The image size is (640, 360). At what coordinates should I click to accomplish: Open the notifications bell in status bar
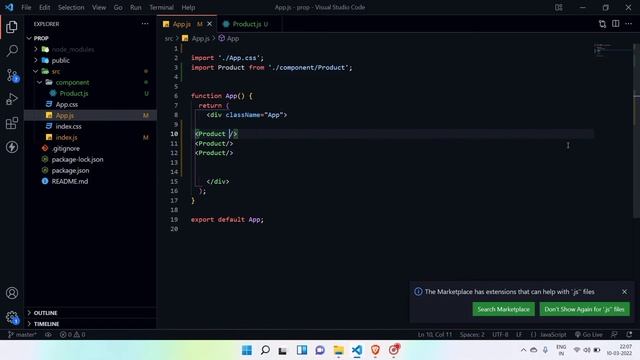(629, 334)
